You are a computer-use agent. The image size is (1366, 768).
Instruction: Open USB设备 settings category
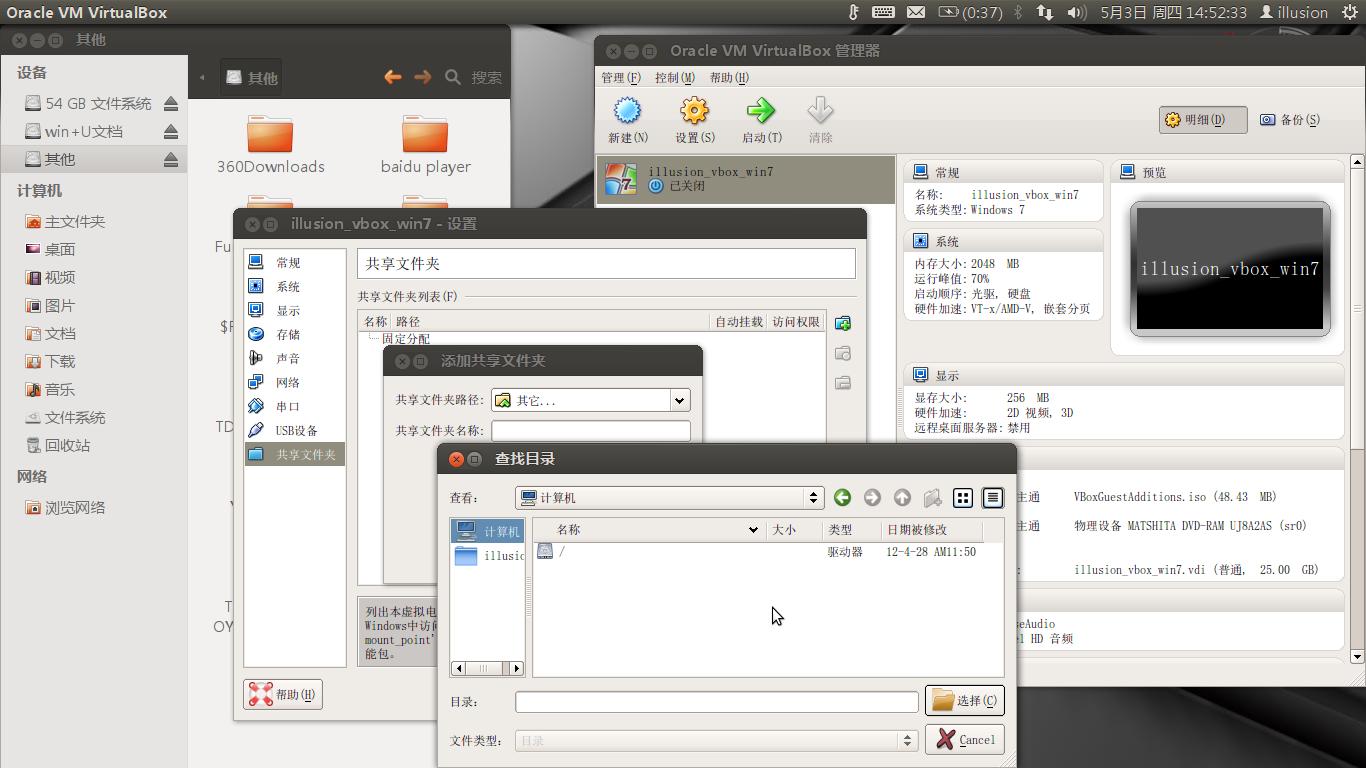[x=294, y=430]
